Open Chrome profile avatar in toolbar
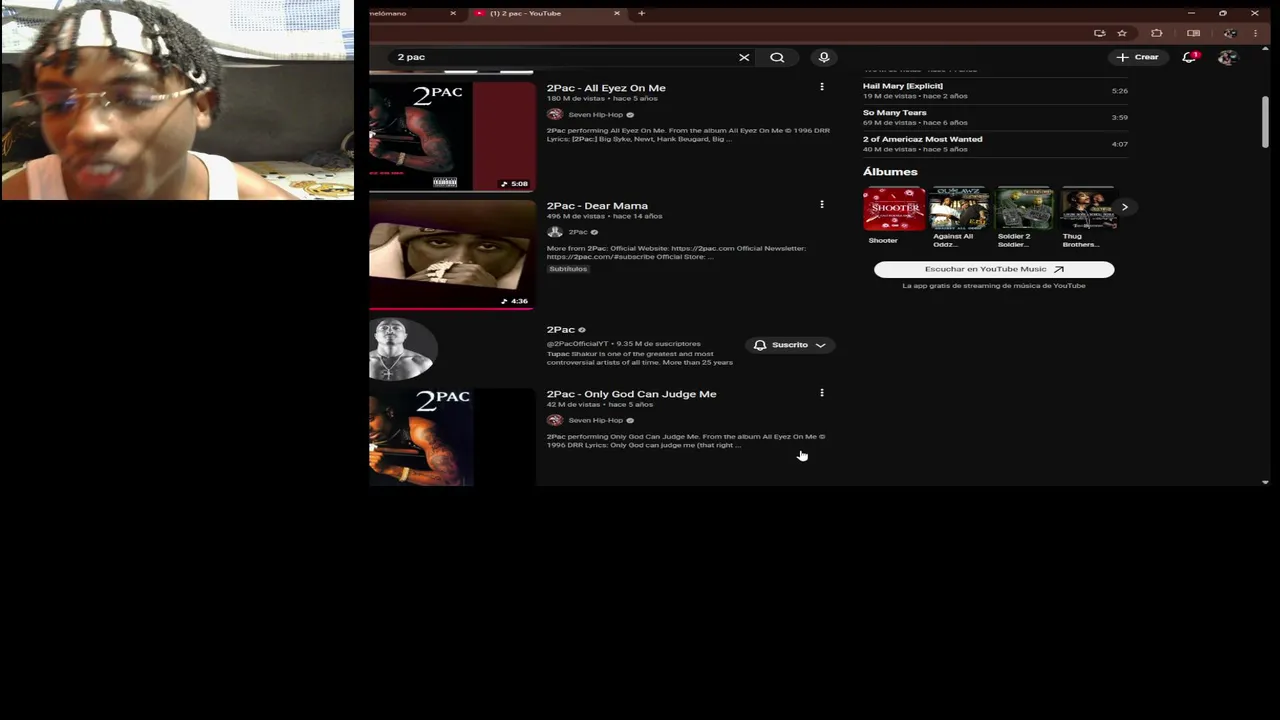The image size is (1280, 720). (x=1230, y=33)
